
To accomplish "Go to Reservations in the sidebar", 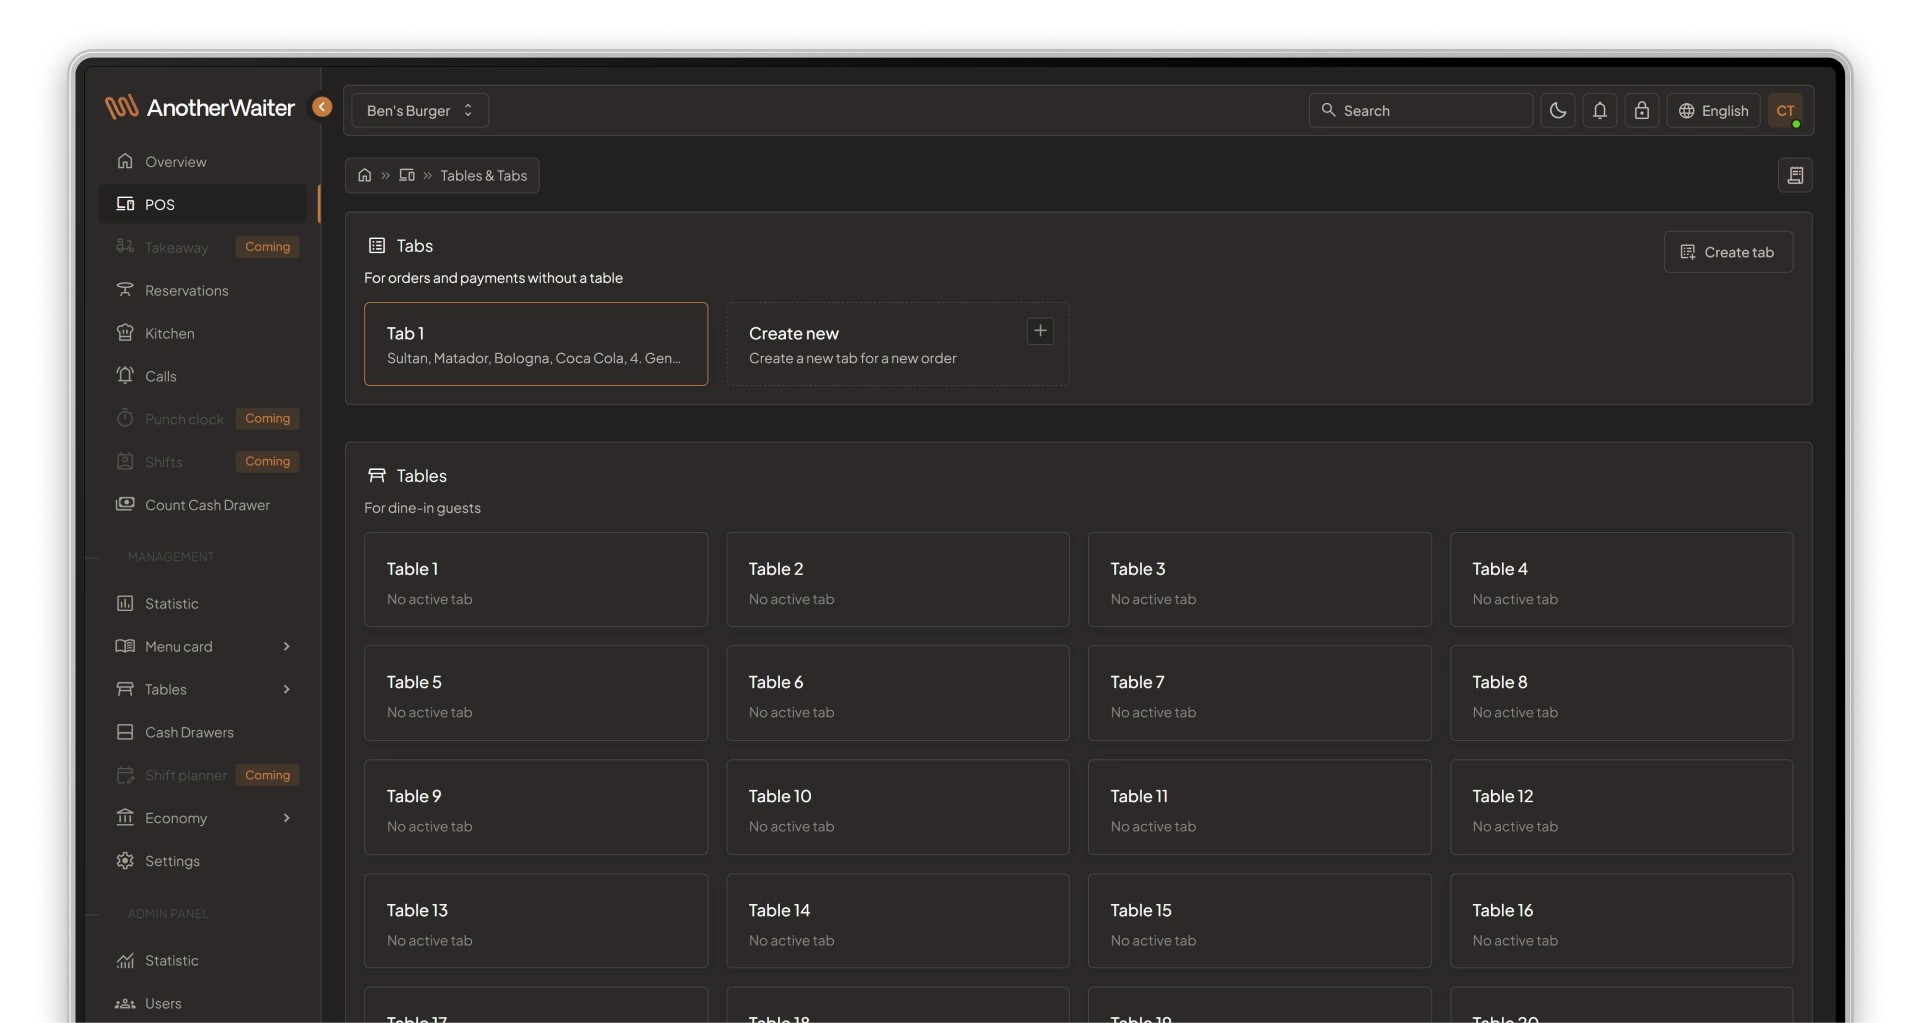I will tap(203, 290).
